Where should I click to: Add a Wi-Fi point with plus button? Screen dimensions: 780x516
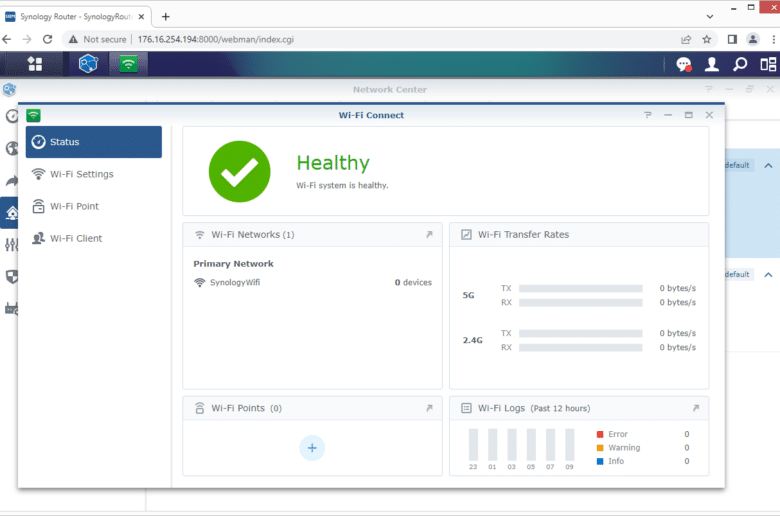[312, 448]
